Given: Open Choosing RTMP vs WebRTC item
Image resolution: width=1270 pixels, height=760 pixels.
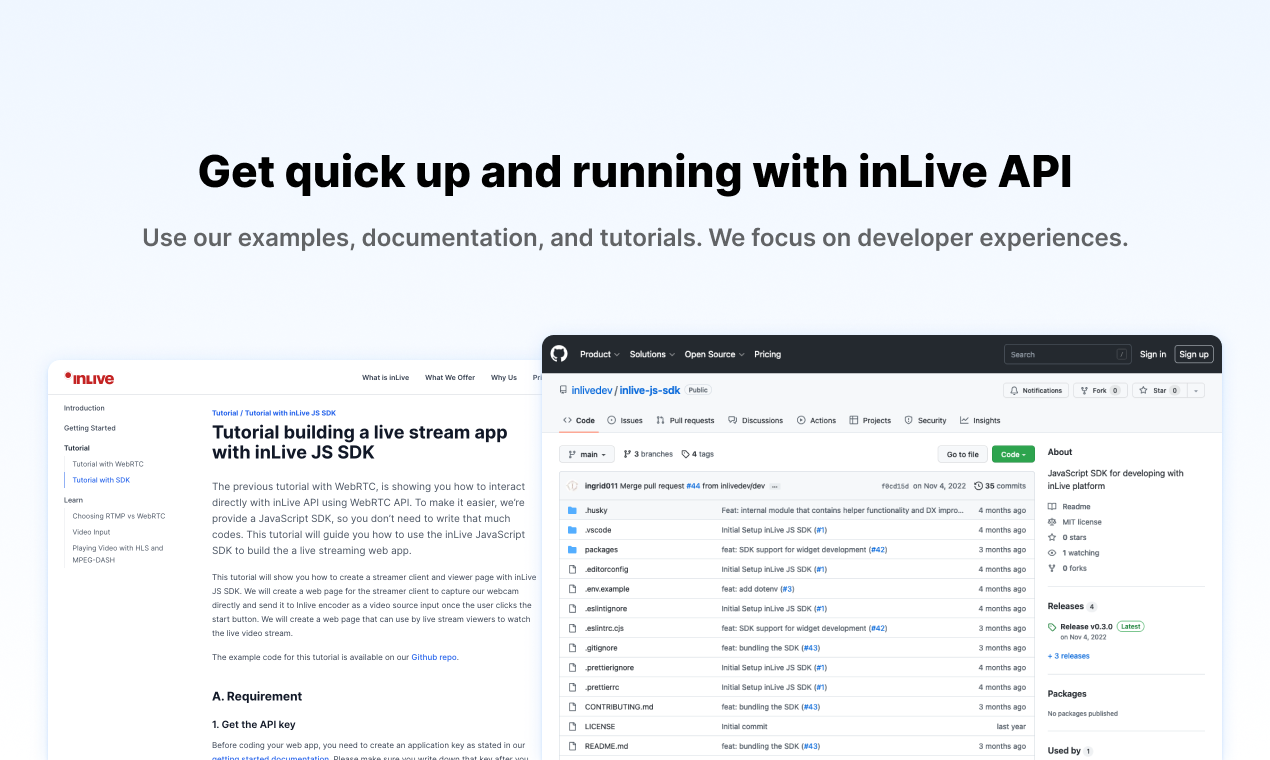Looking at the screenshot, I should (x=119, y=516).
